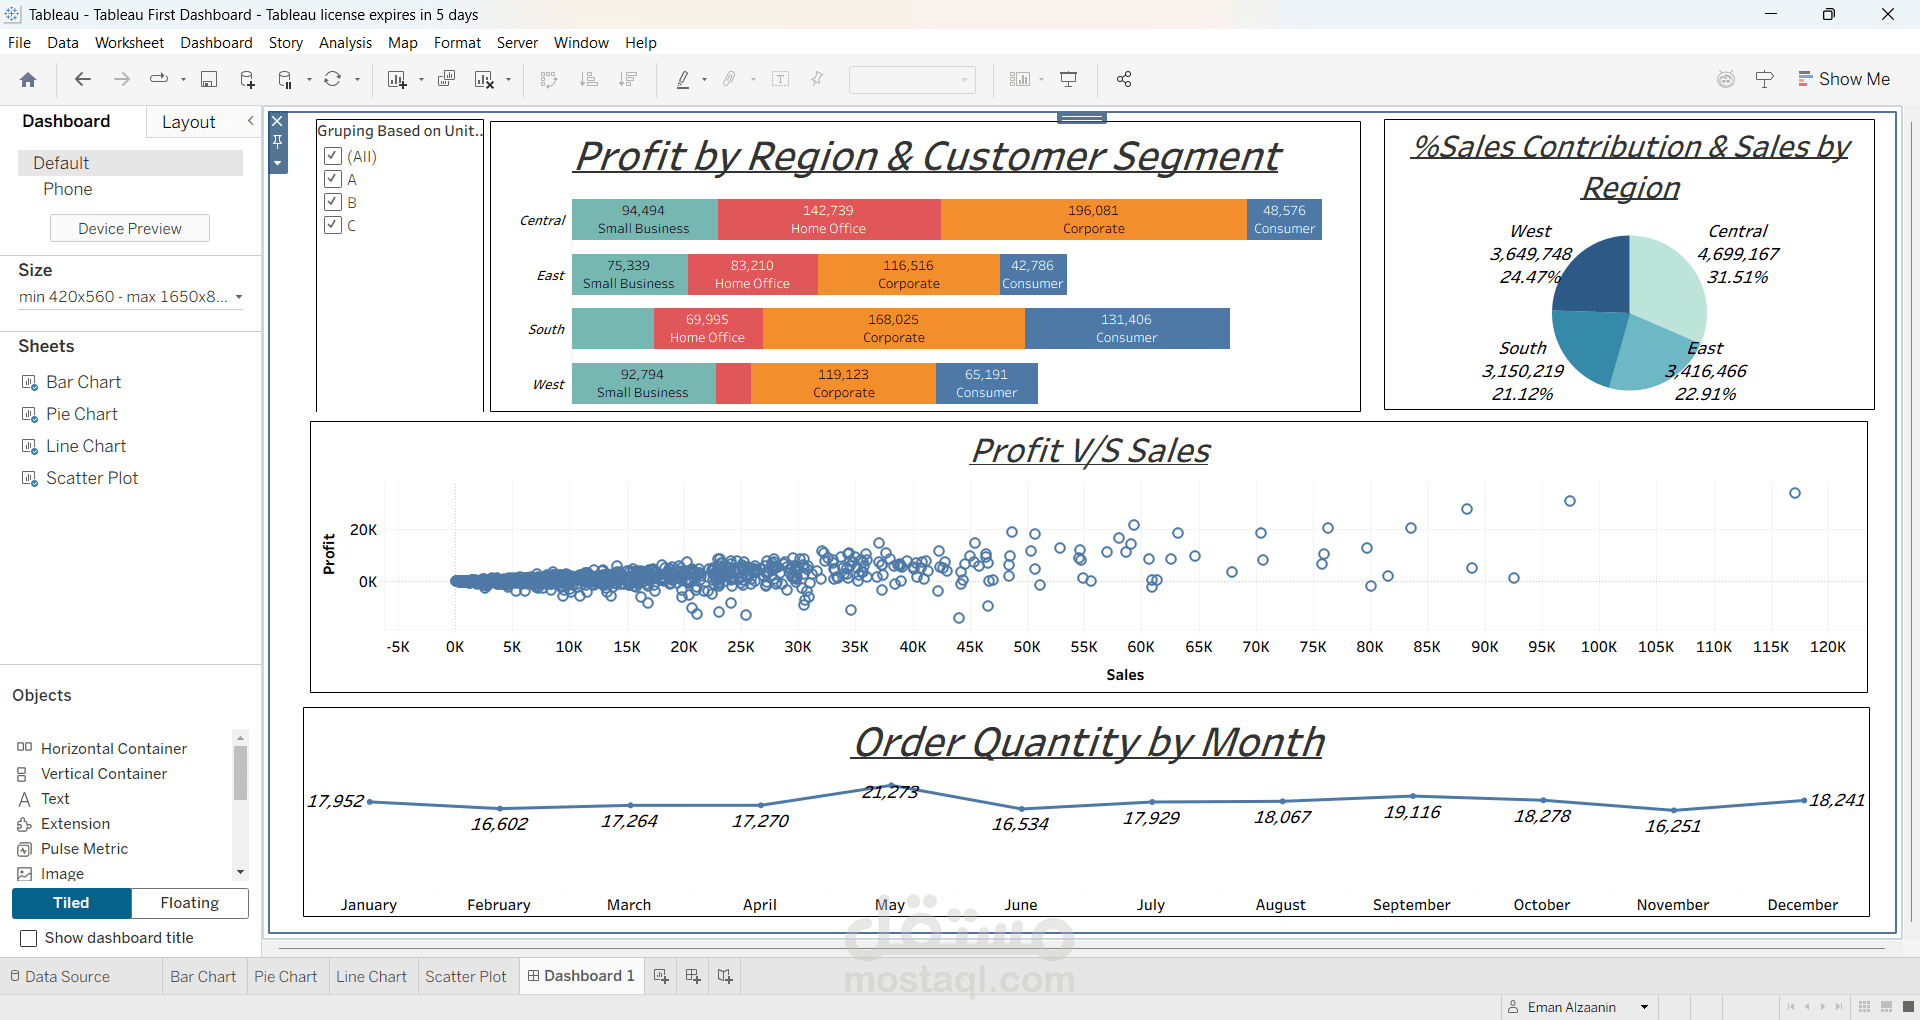Click the Share workbook icon

[x=1124, y=80]
